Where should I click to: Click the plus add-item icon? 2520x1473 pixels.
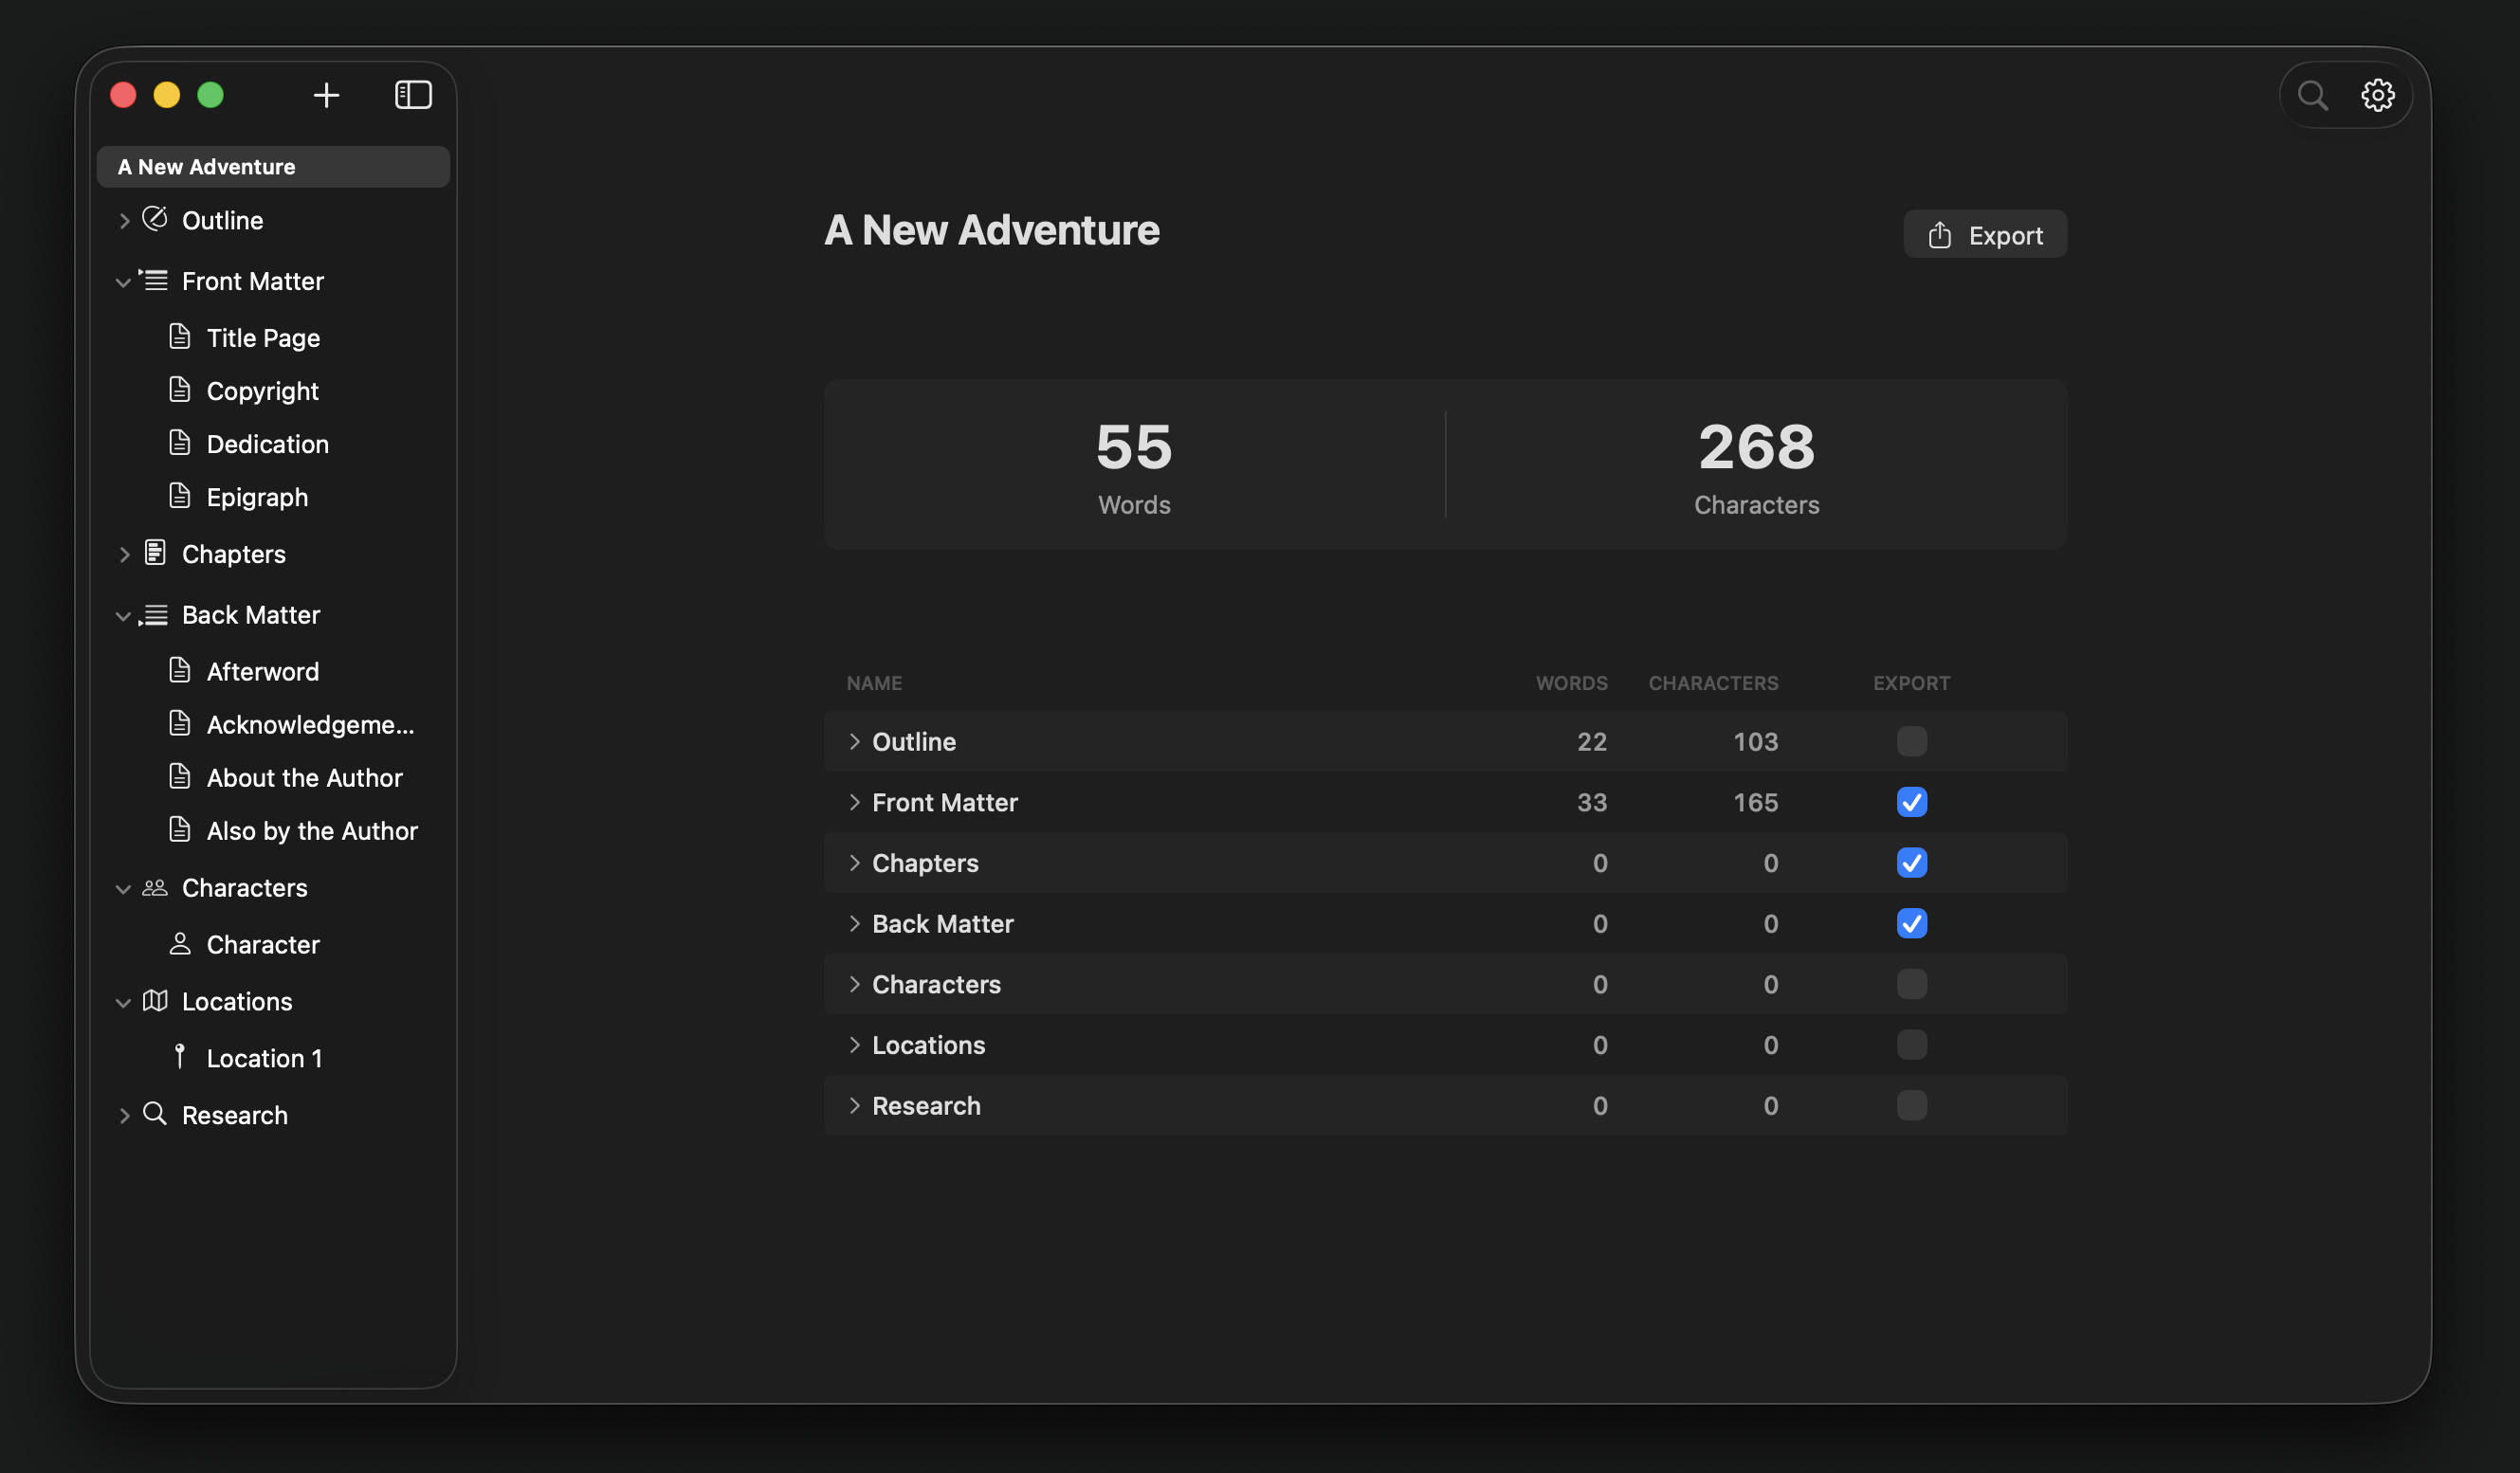[x=326, y=96]
